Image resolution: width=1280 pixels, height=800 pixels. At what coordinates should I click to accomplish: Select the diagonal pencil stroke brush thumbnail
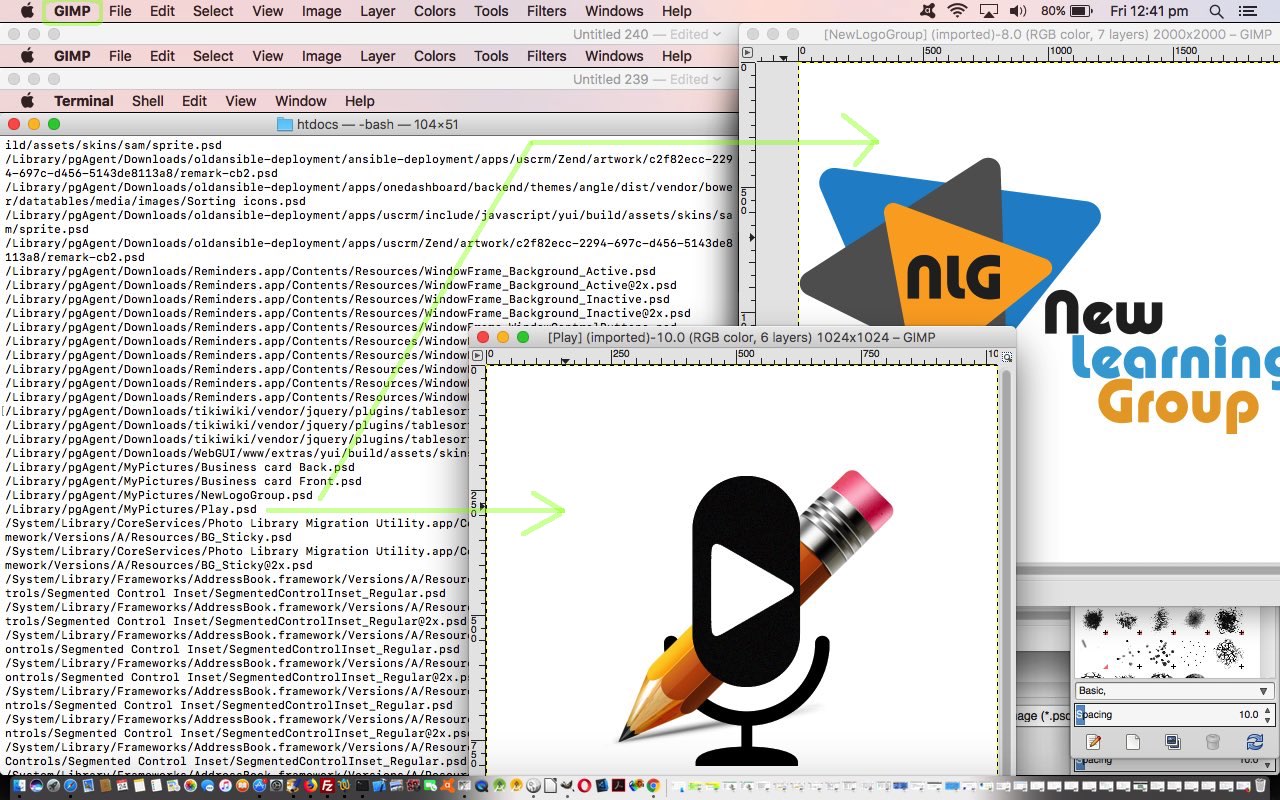[x=1084, y=644]
